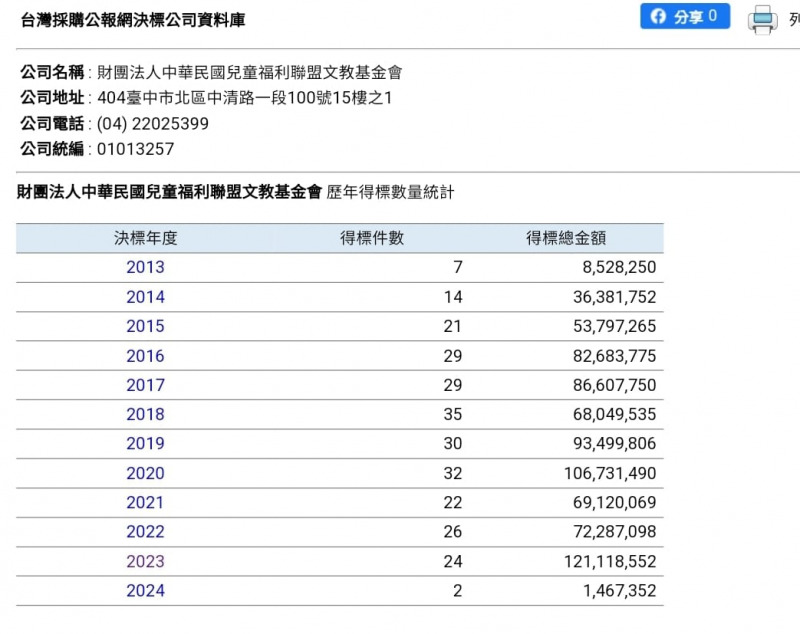
Task: Select the company phone number (04) 22025399
Action: [x=153, y=123]
